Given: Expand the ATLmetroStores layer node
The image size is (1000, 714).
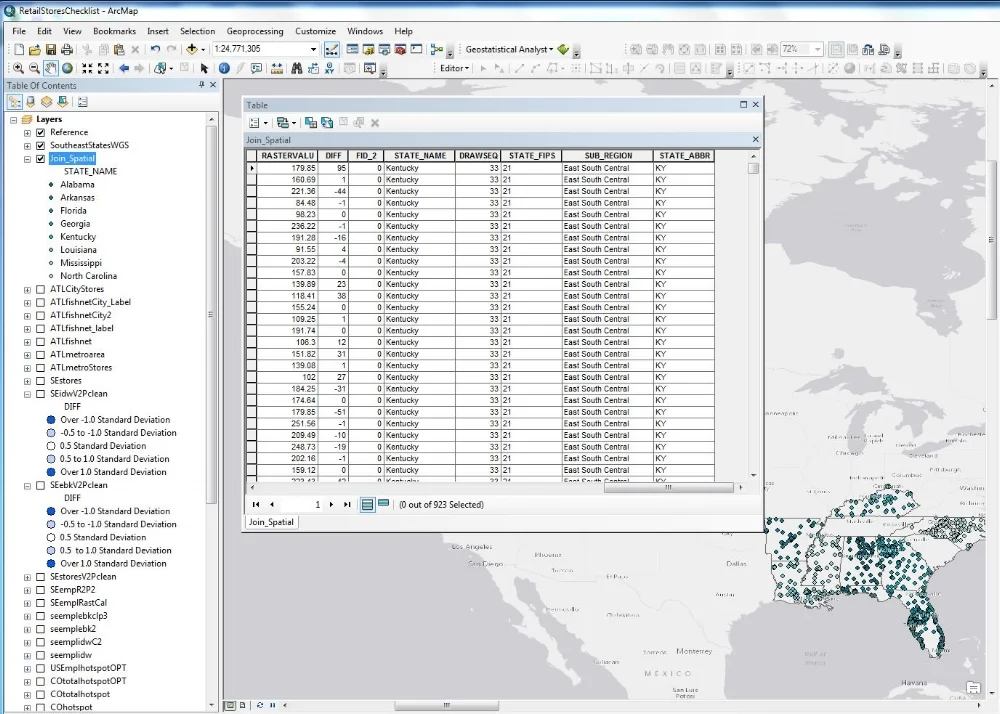Looking at the screenshot, I should point(27,368).
